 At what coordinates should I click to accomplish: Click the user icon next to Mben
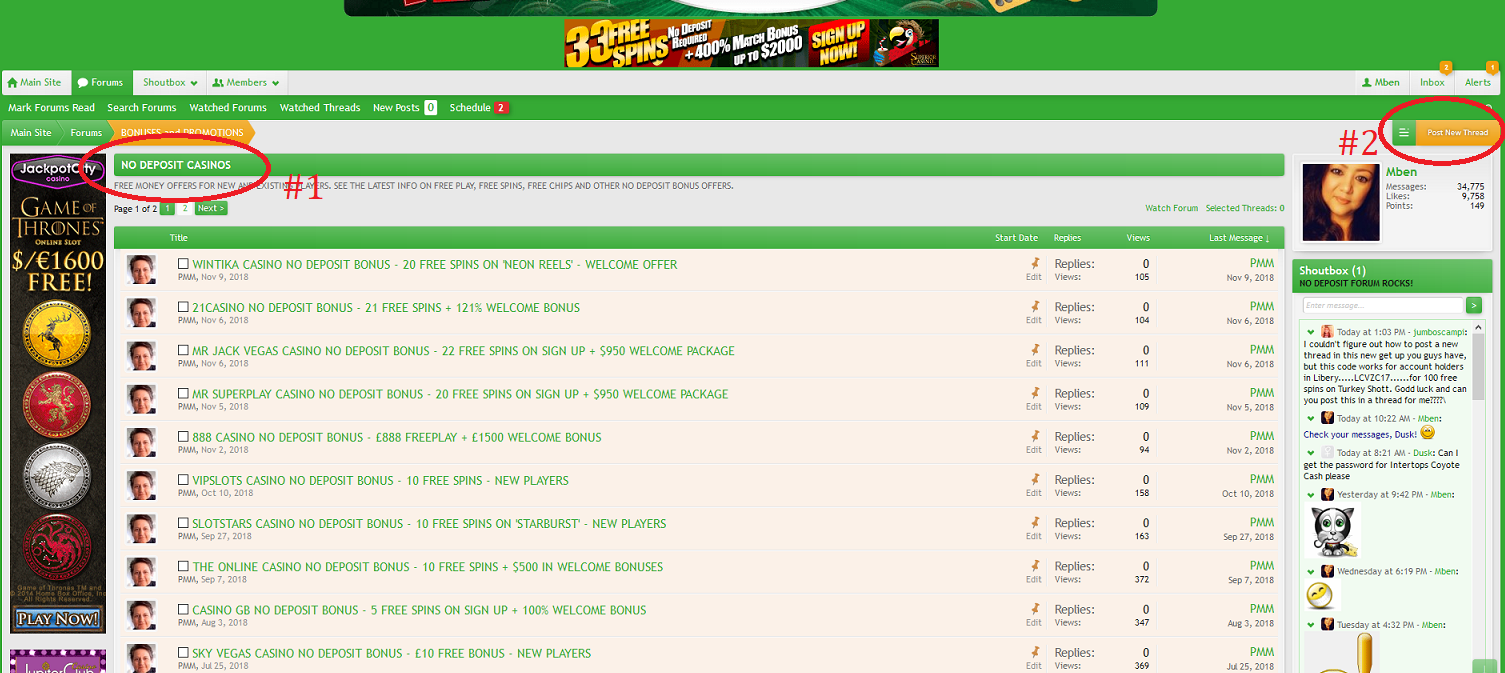1367,83
